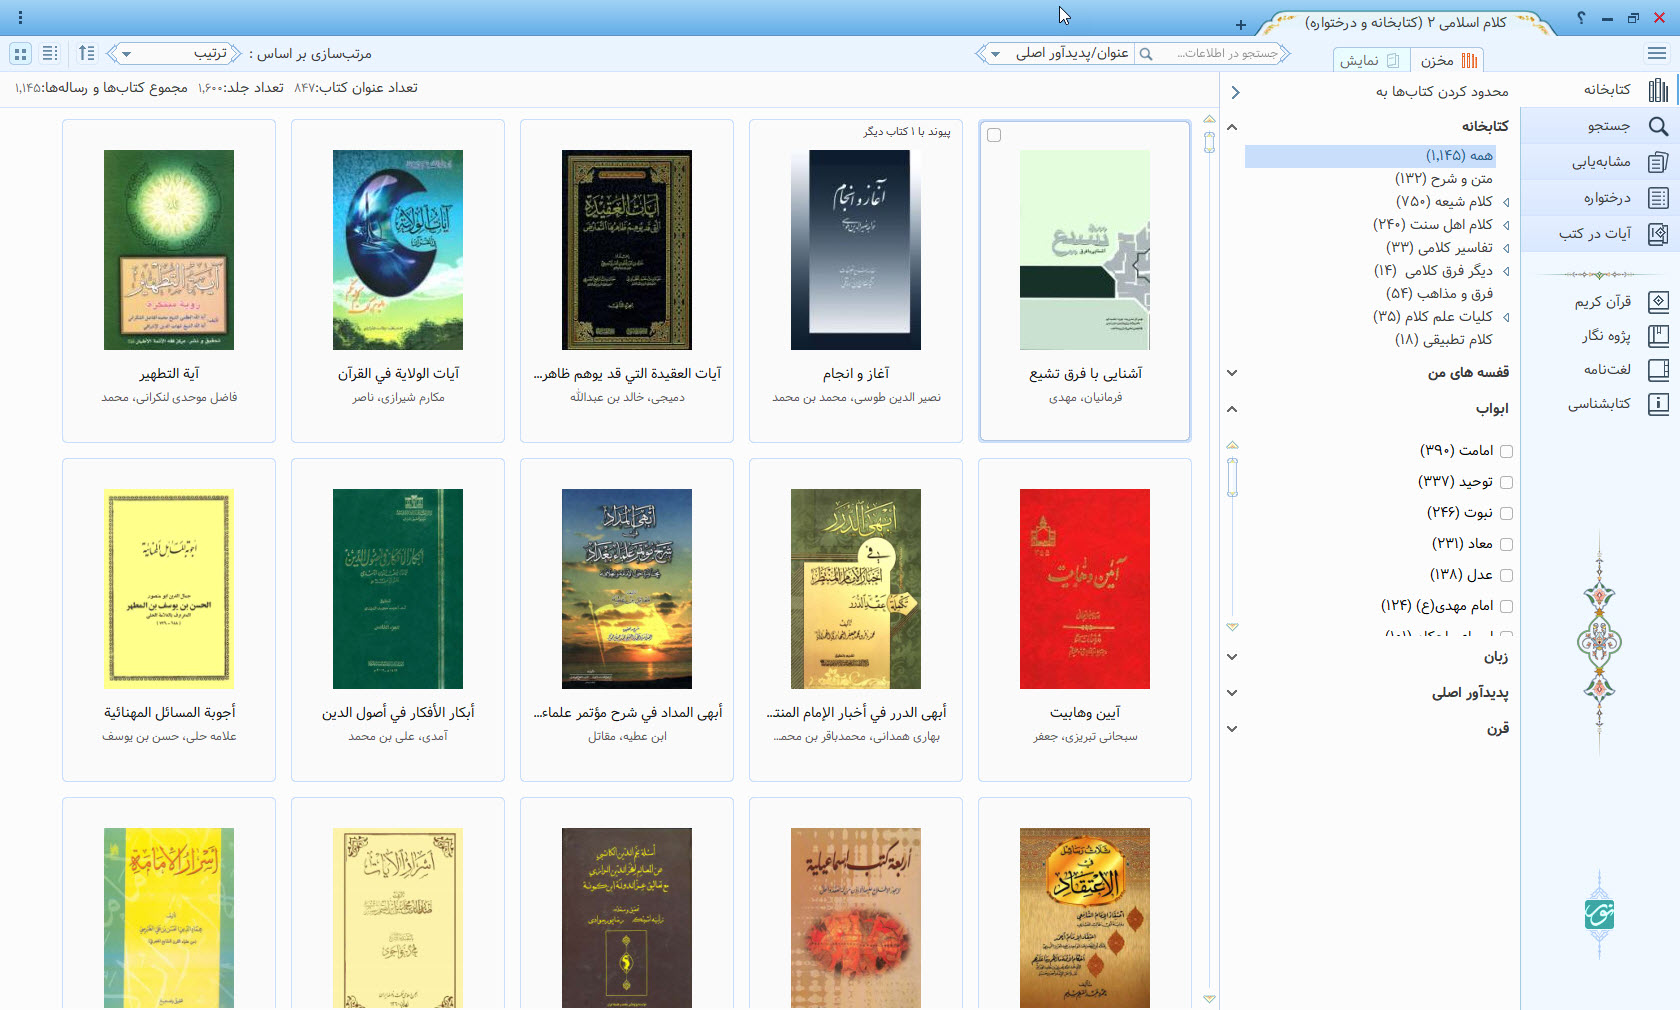This screenshot has height=1010, width=1680.
Task: Collapse the ابواب section
Action: (1232, 409)
